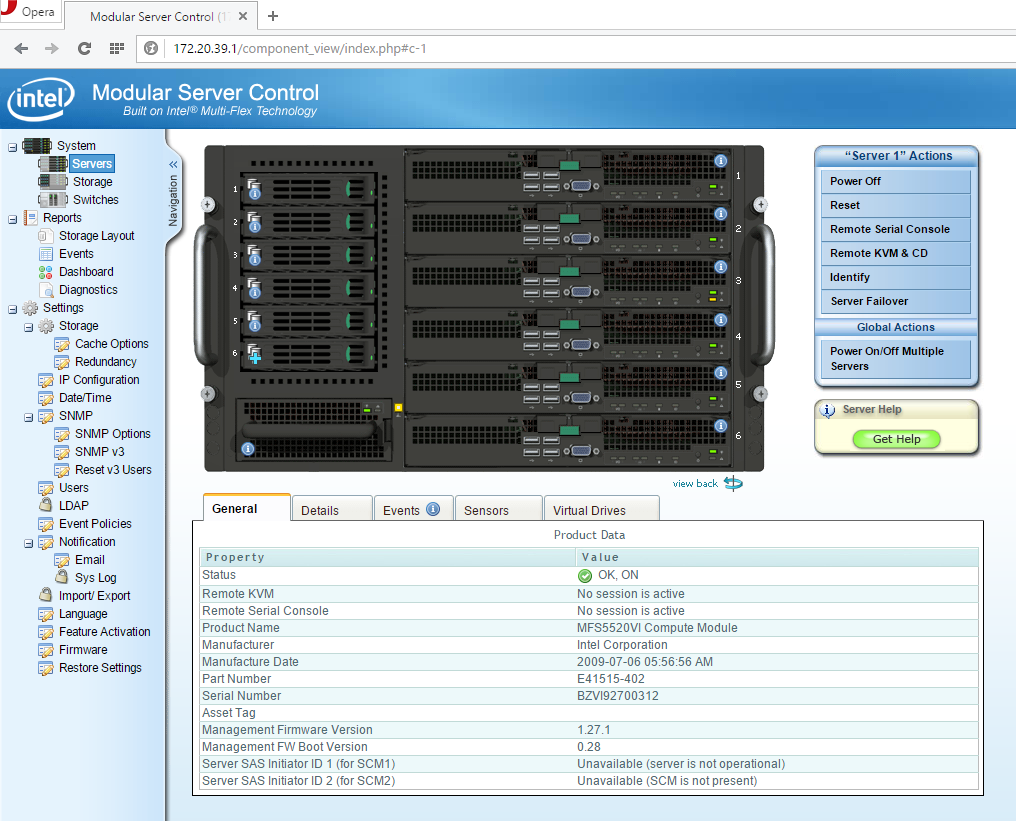Collapse the Reports tree node
This screenshot has height=821, width=1016.
click(12, 220)
